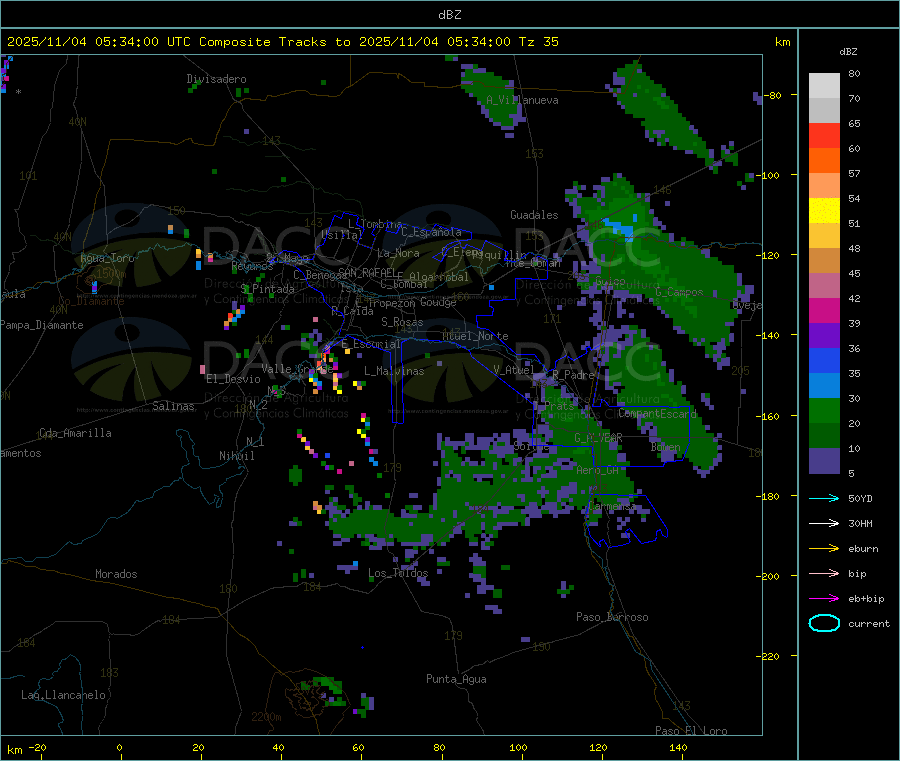Click the Atuel_Norte map label
The image size is (900, 761).
pos(475,336)
